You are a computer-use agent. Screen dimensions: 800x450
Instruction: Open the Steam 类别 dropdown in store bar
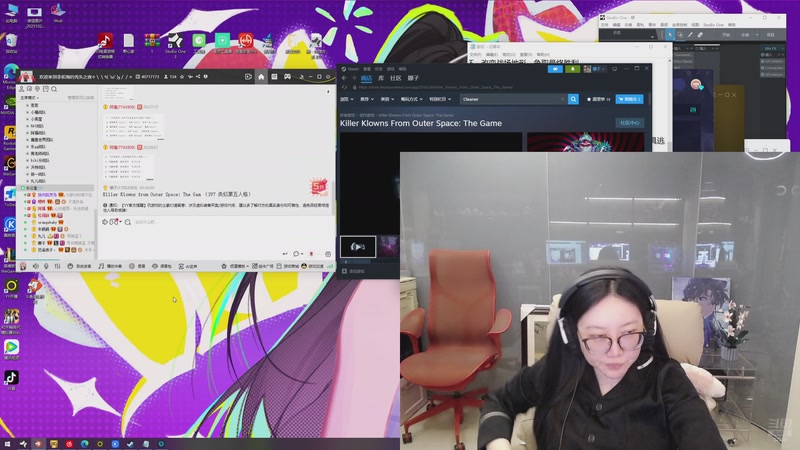387,99
